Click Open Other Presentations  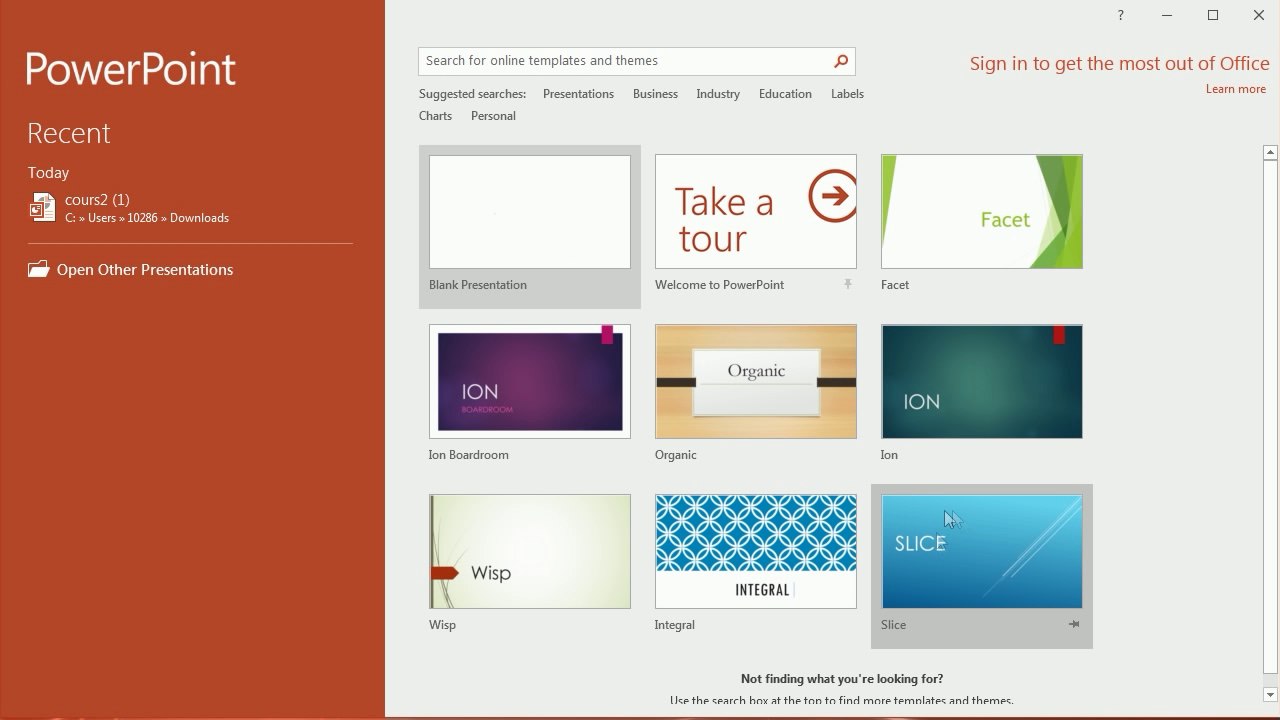(145, 270)
